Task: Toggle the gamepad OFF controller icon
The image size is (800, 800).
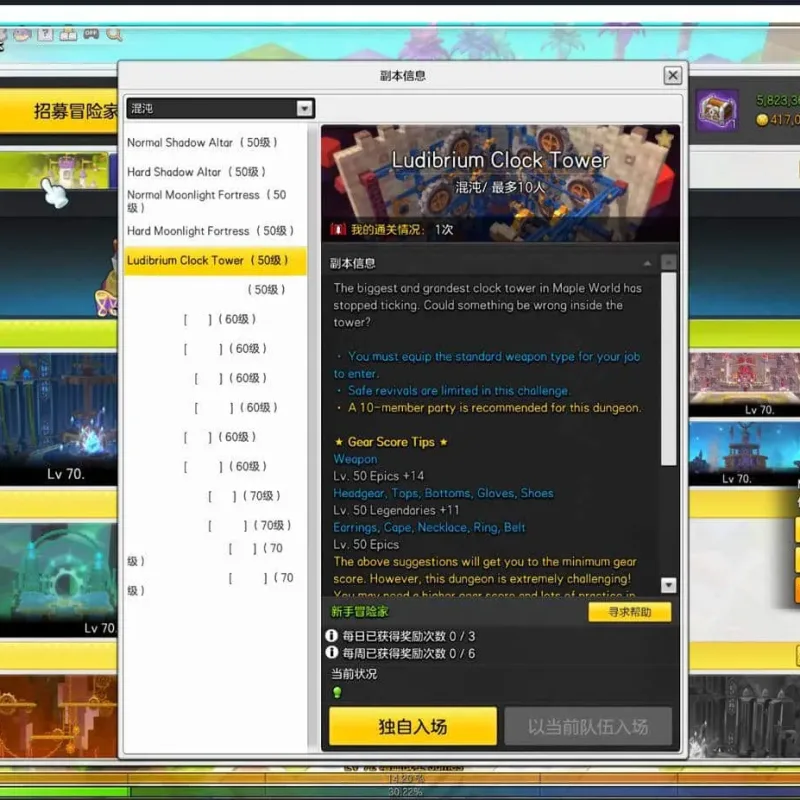Action: click(x=91, y=34)
